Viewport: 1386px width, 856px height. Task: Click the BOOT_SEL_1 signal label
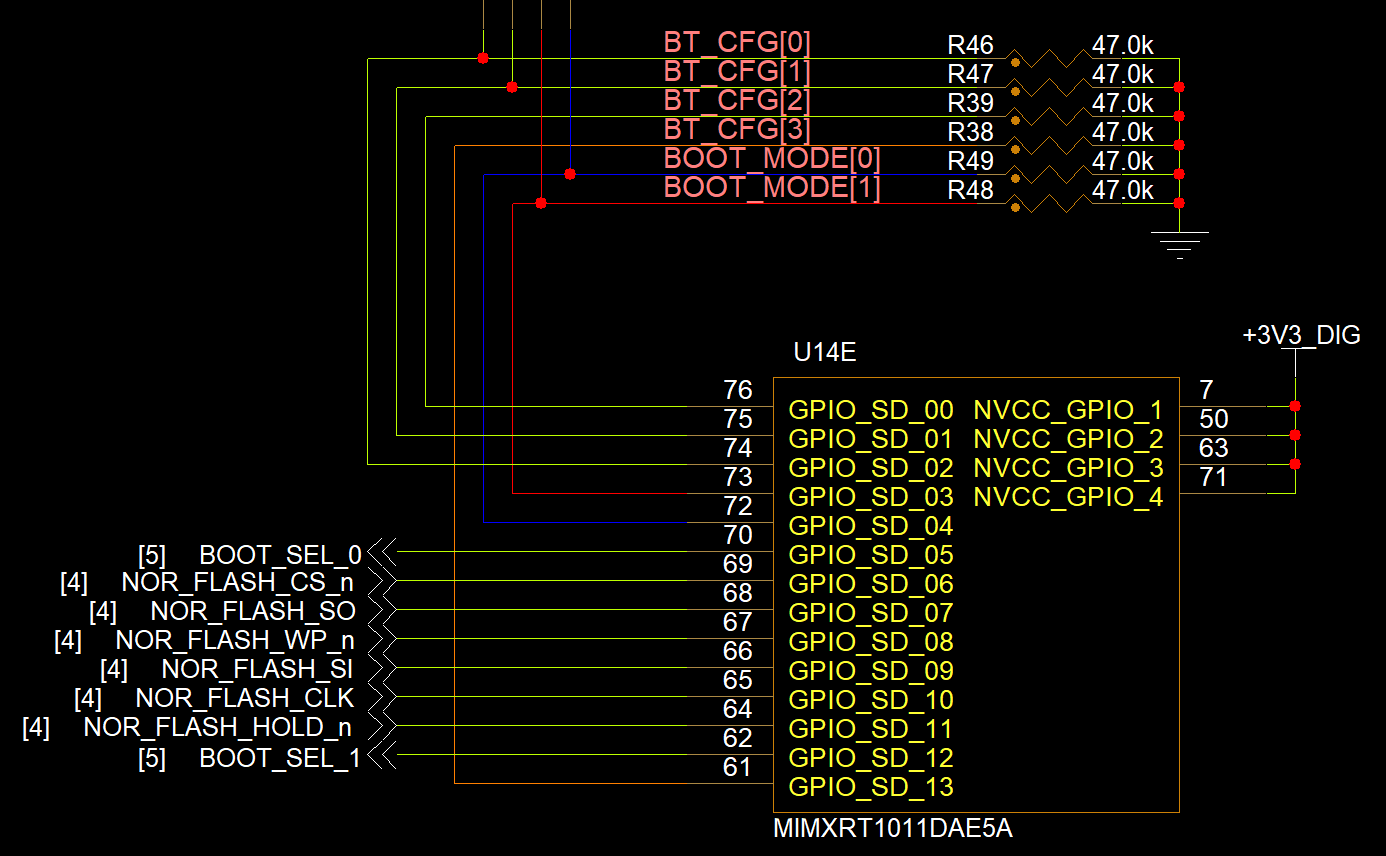tap(280, 759)
